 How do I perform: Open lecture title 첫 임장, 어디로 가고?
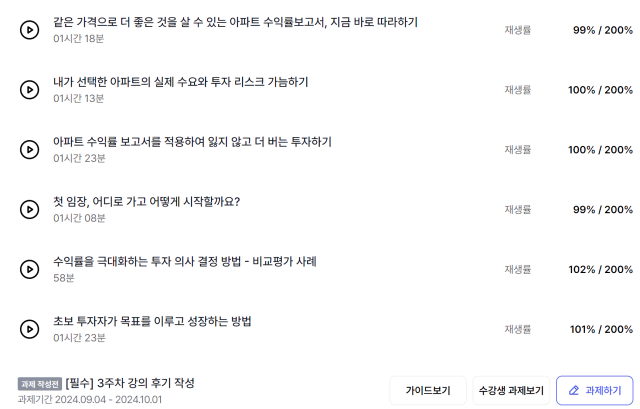point(147,202)
